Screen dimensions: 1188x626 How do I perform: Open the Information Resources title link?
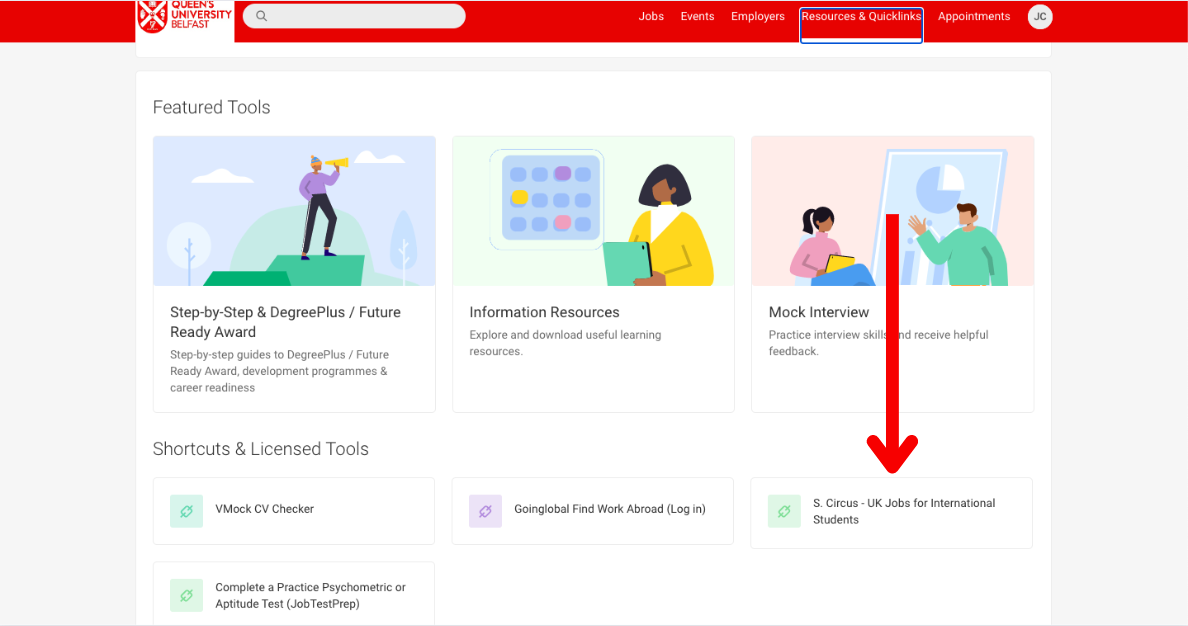pos(544,312)
